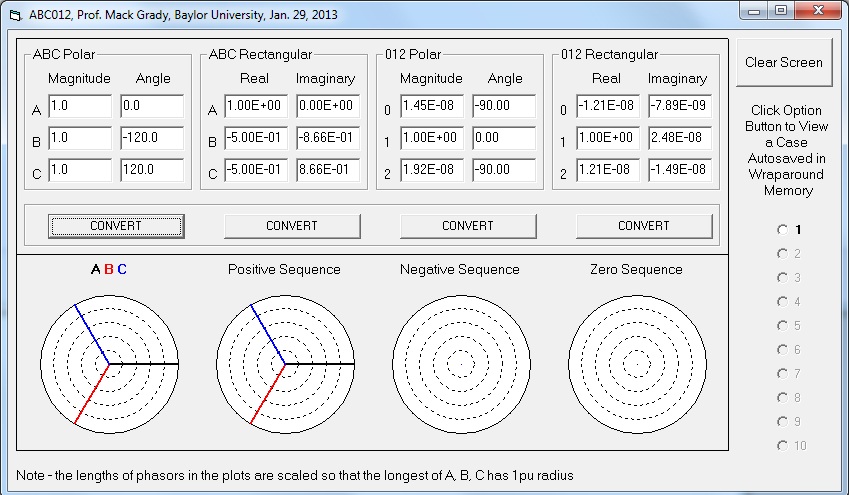
Task: Click phase A magnitude field in ABC Polar
Action: click(79, 106)
